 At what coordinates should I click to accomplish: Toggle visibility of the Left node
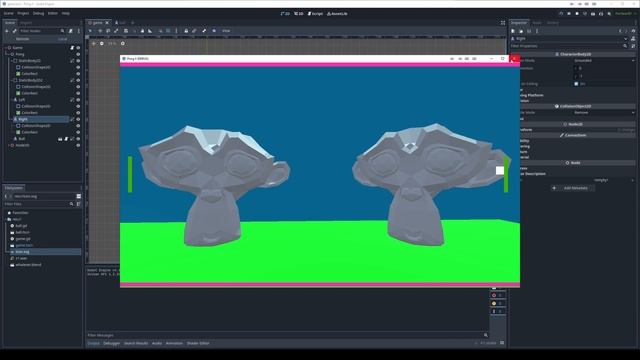[78, 100]
